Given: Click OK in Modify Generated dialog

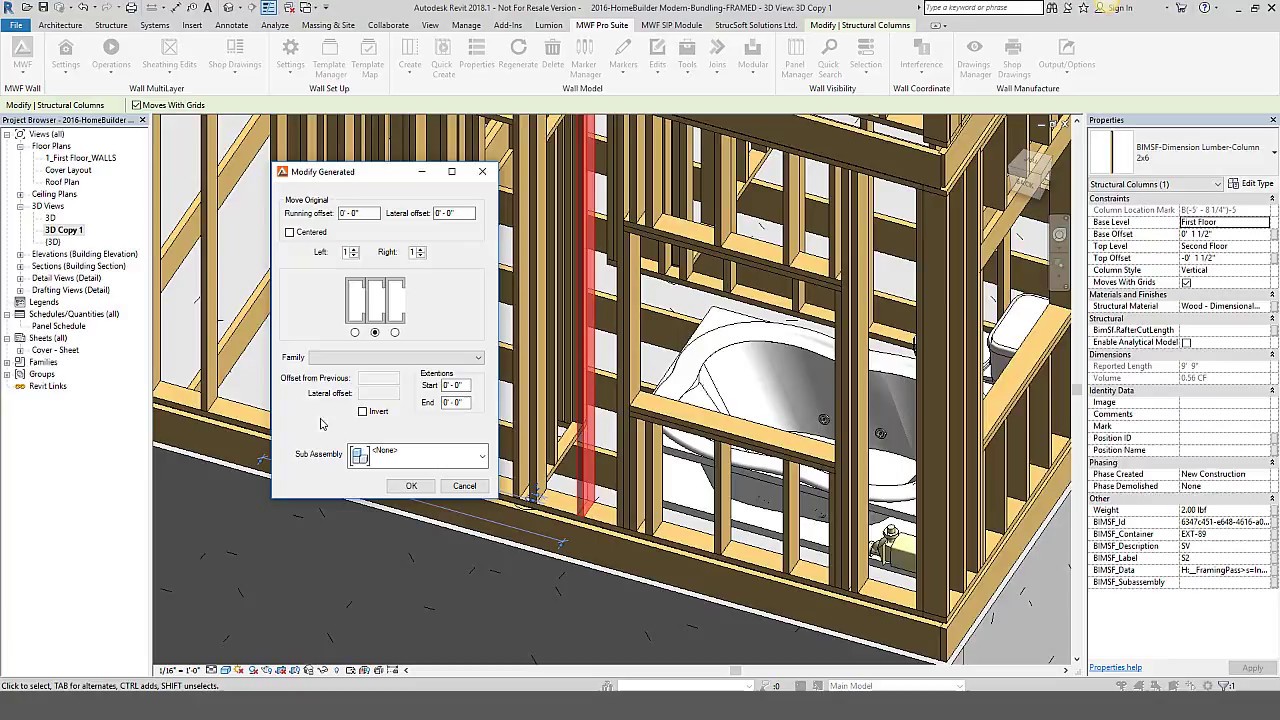Looking at the screenshot, I should (411, 486).
